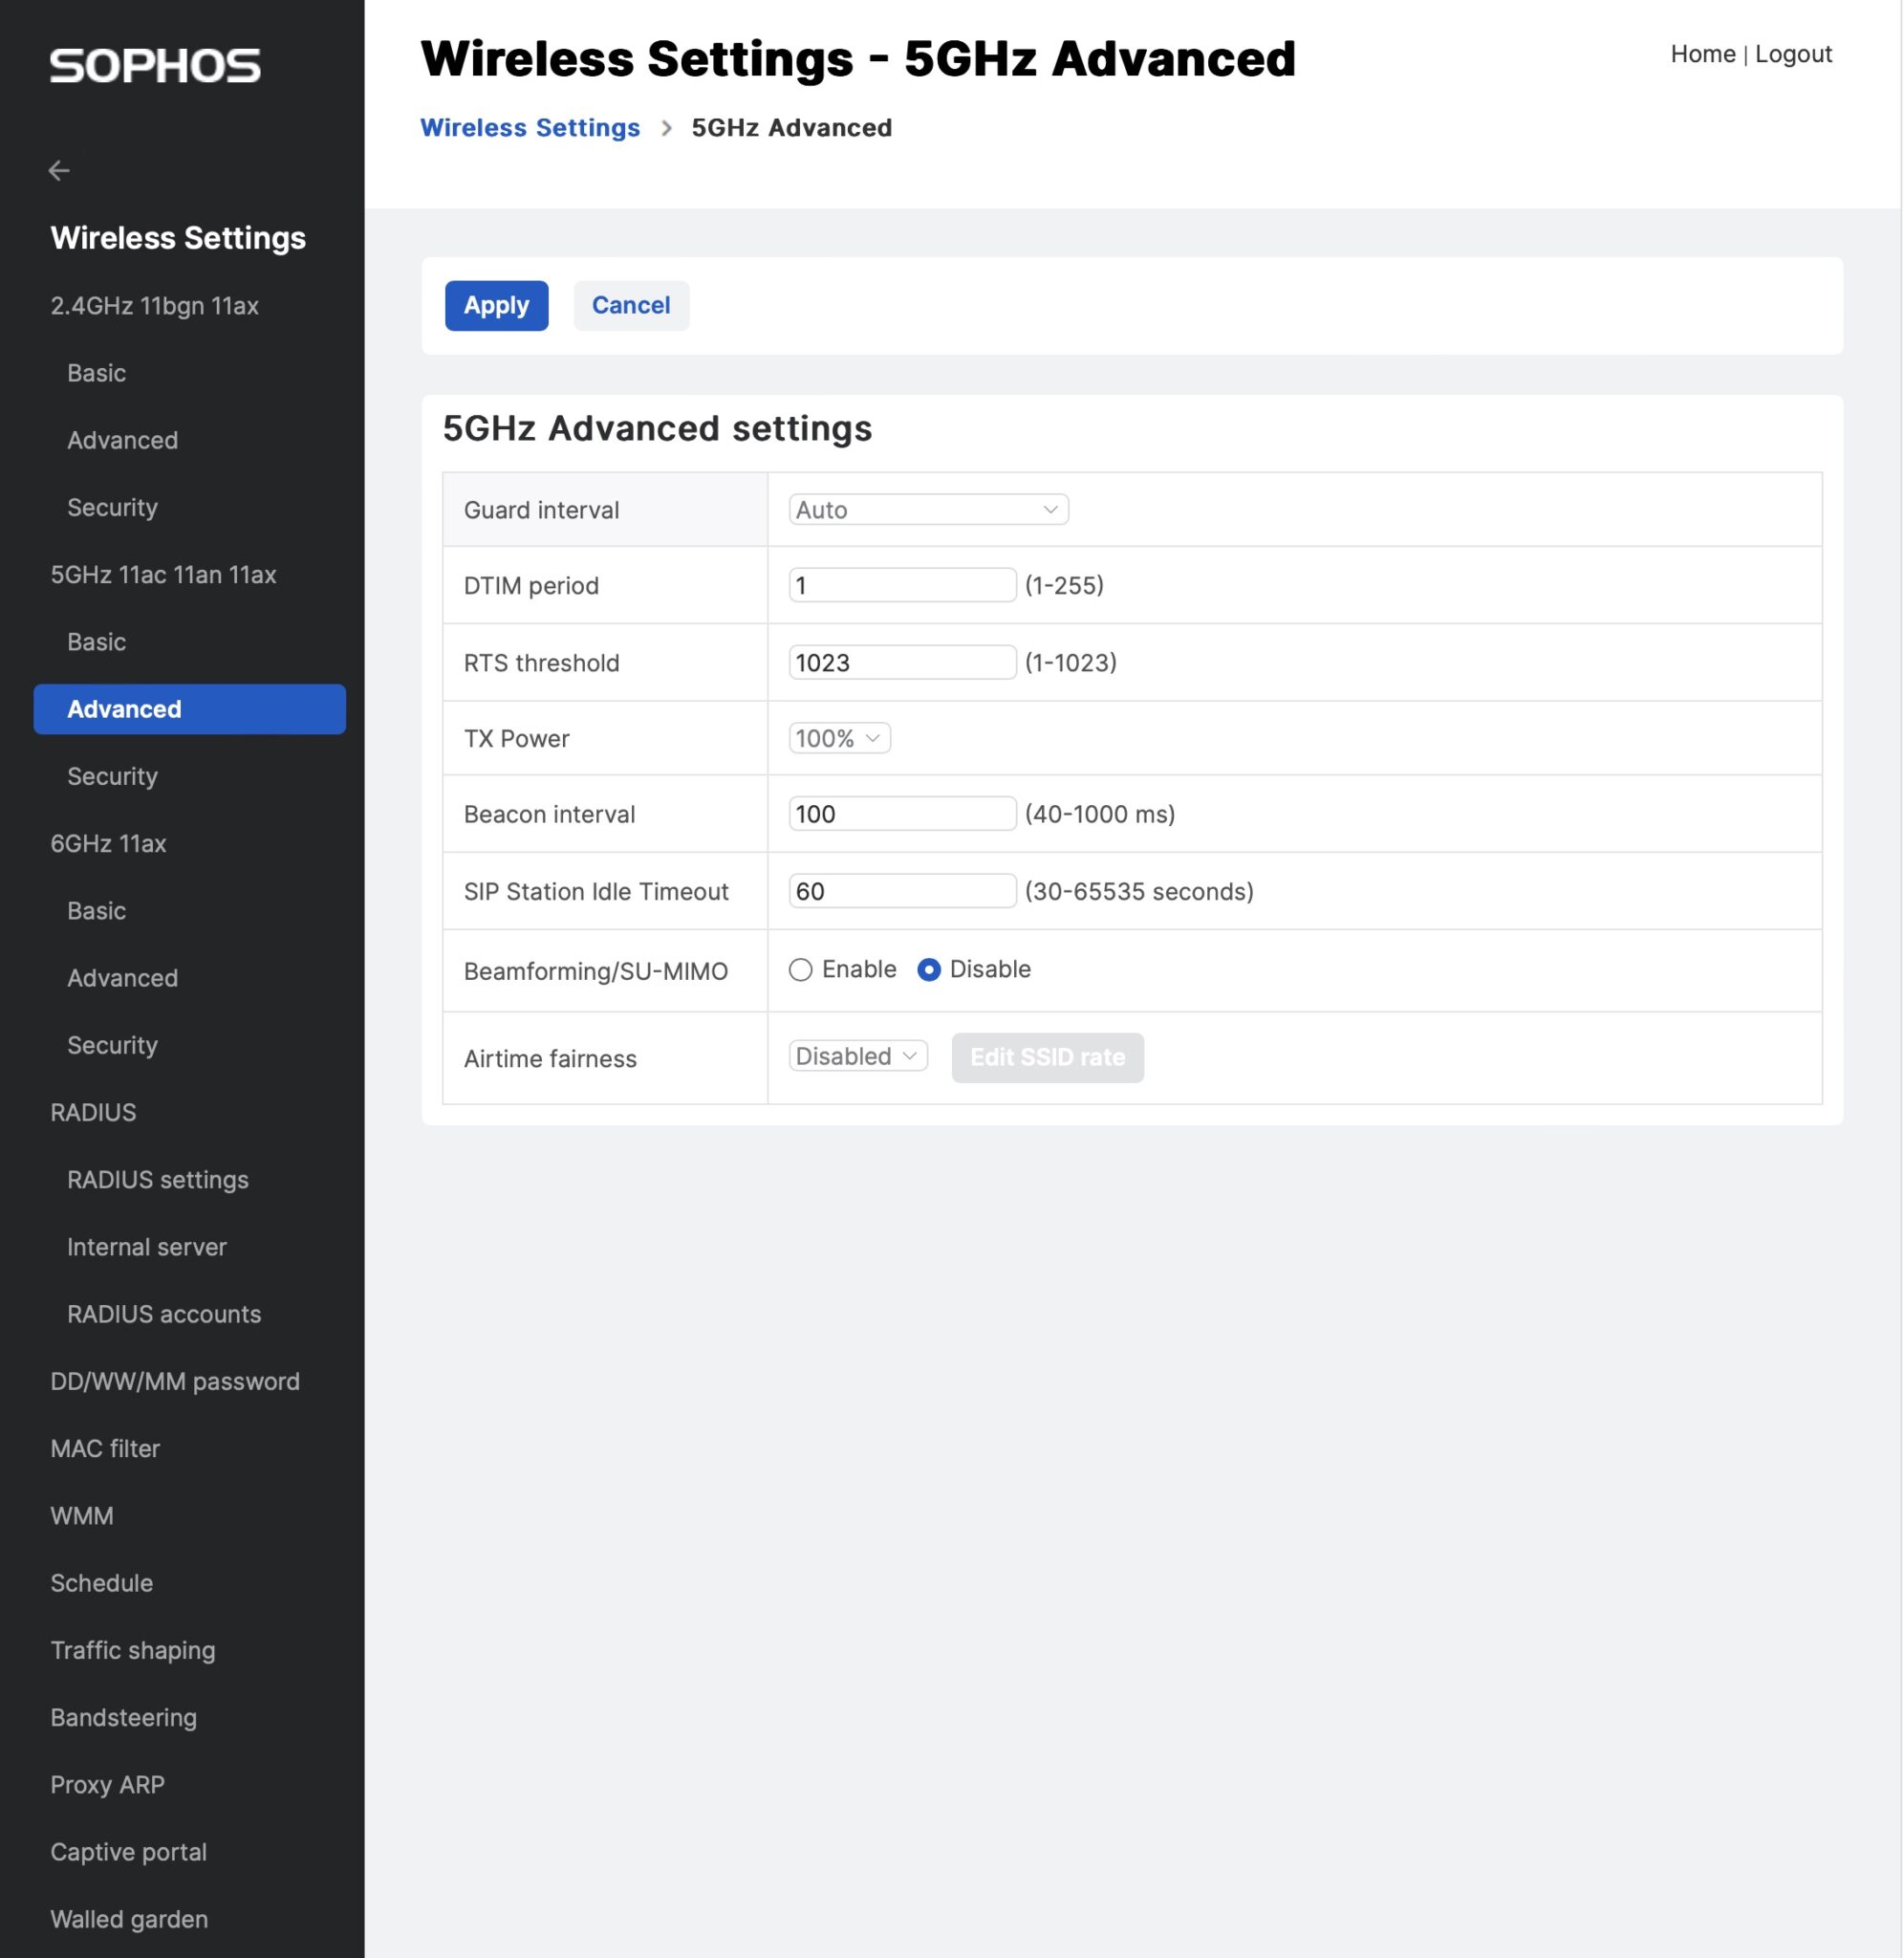
Task: Open the TX Power dropdown
Action: tap(838, 738)
